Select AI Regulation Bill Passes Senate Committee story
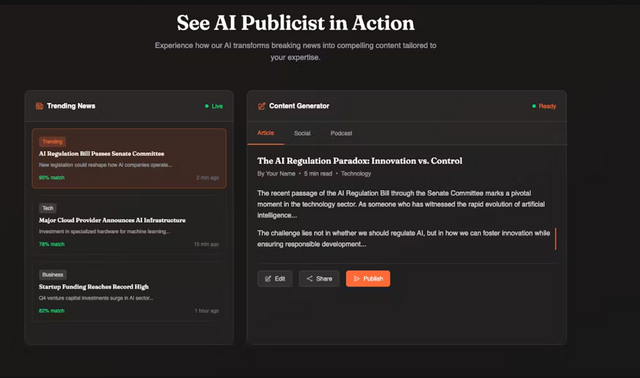This screenshot has height=378, width=640. pos(129,159)
